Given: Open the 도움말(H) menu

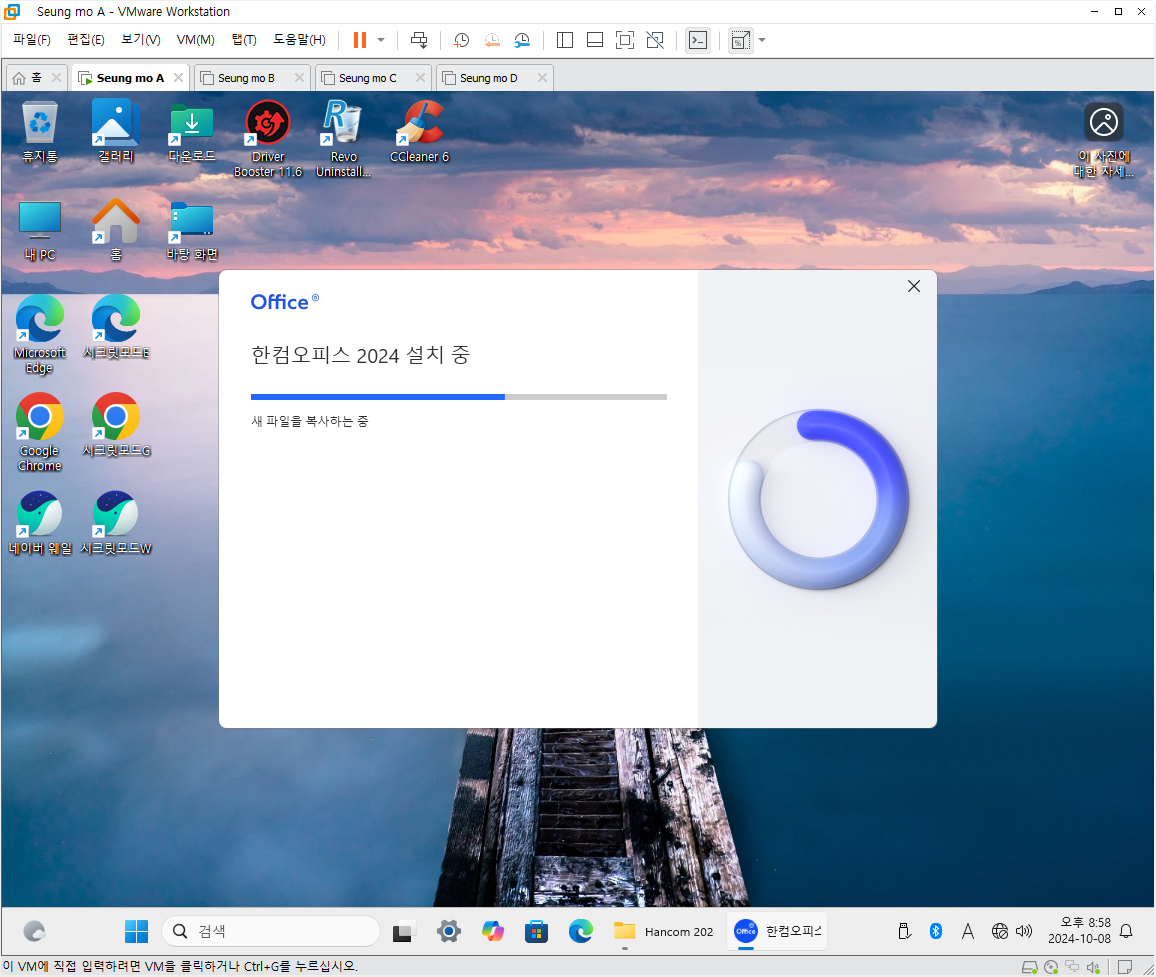Looking at the screenshot, I should [299, 40].
